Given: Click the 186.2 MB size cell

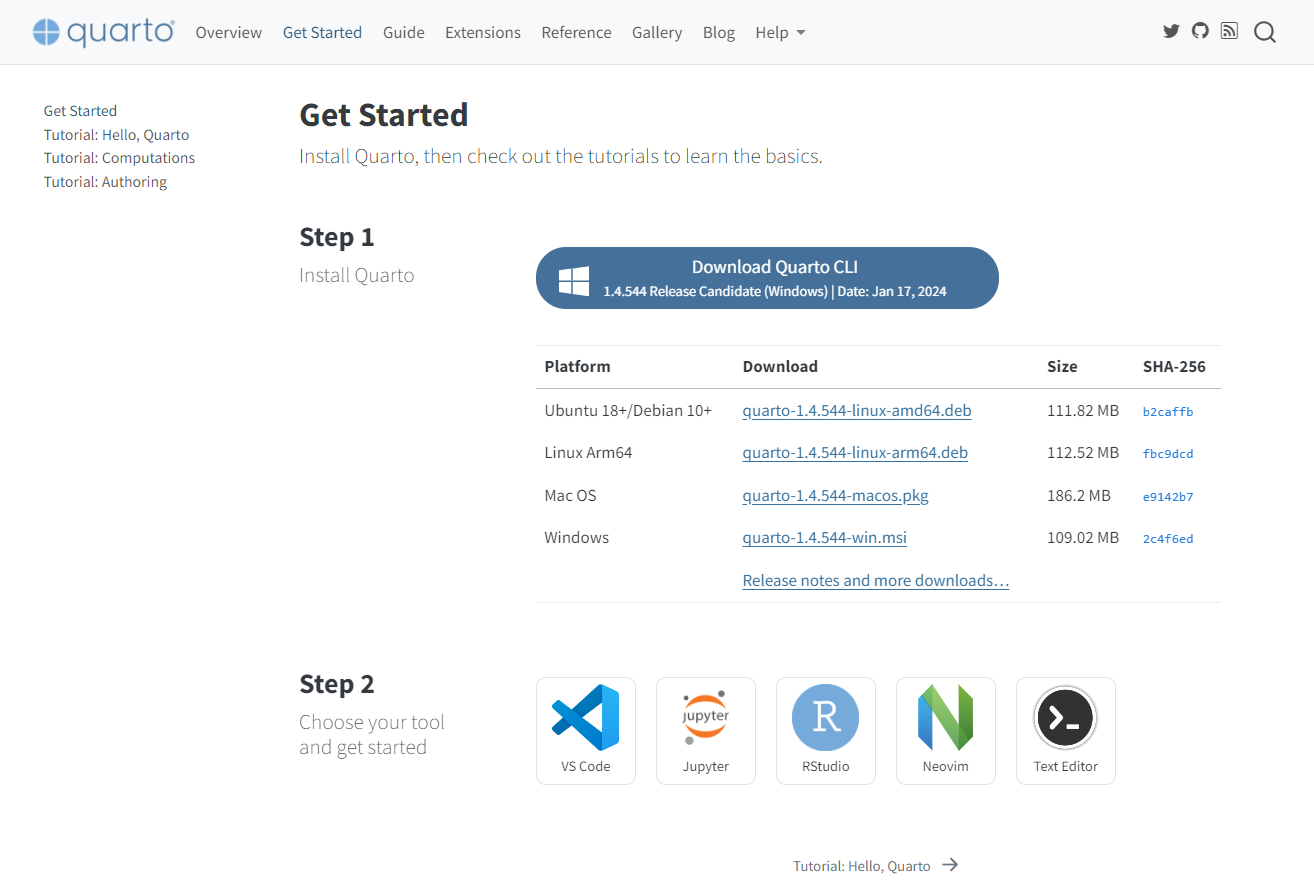Looking at the screenshot, I should click(x=1079, y=495).
